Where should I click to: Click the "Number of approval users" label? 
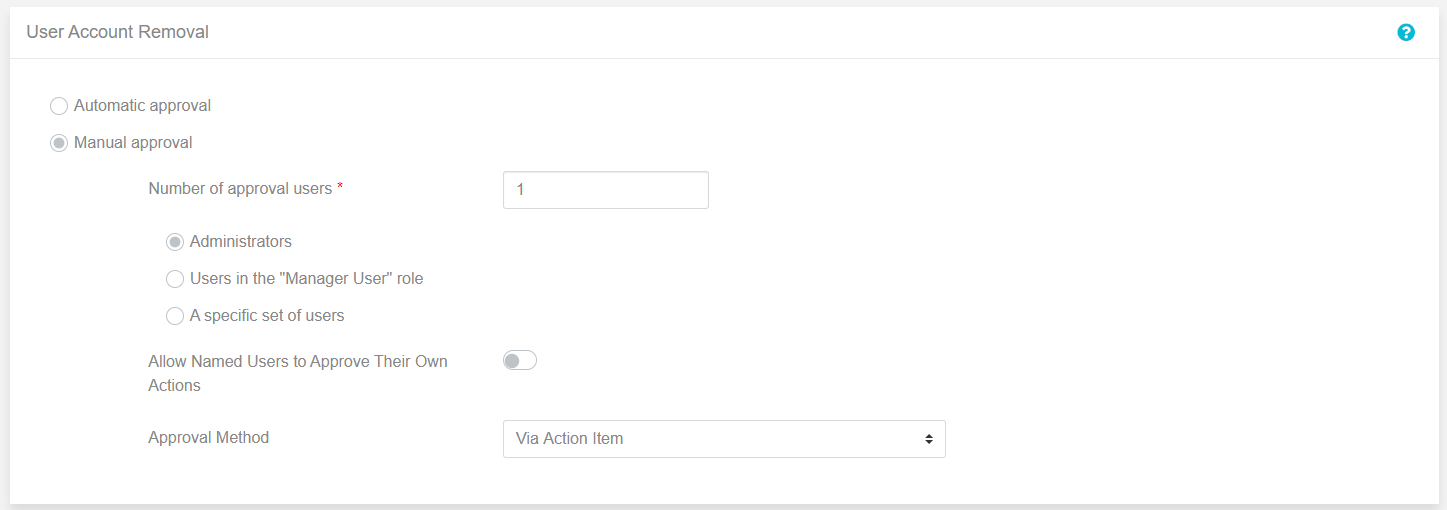tap(240, 188)
